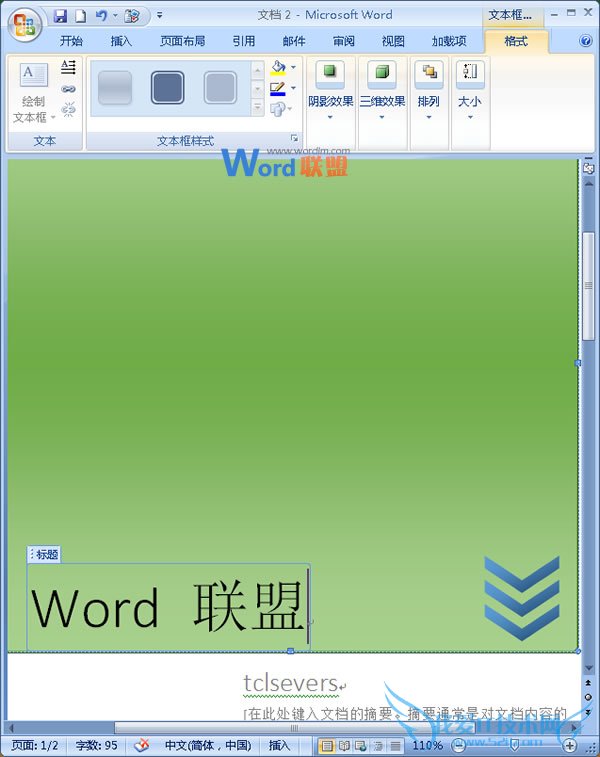Select the 格式 contextual tab
Screen dimensions: 600x757
[x=516, y=42]
